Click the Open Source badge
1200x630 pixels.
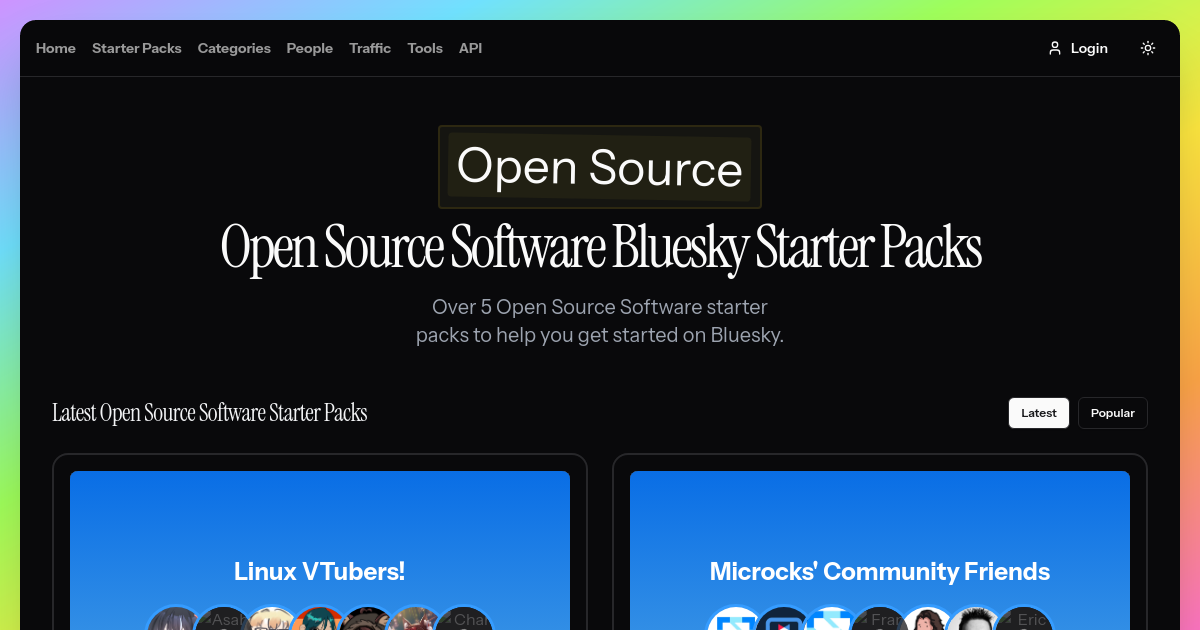point(599,167)
